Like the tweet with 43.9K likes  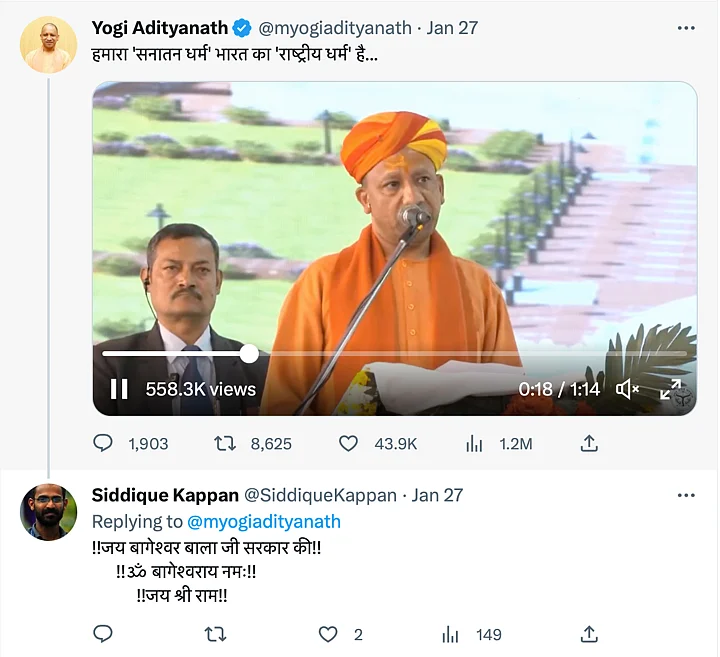point(348,443)
